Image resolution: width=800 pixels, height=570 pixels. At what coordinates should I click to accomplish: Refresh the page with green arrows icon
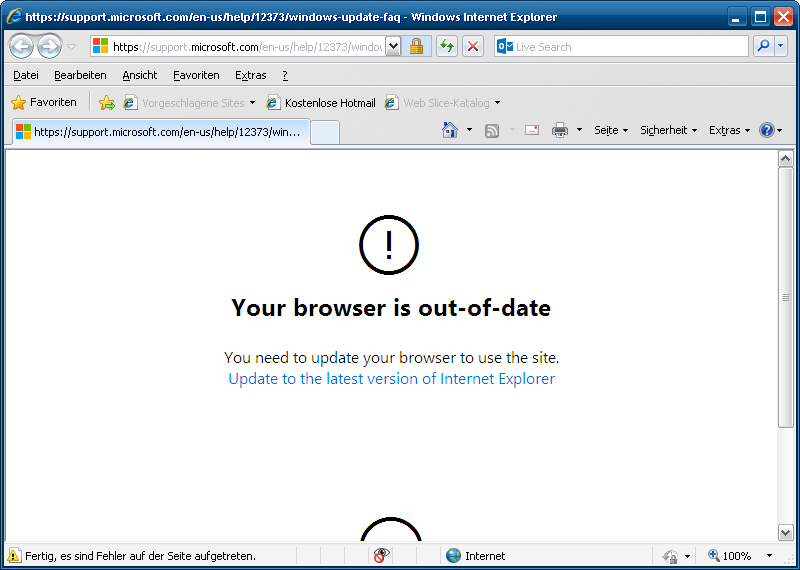click(447, 47)
